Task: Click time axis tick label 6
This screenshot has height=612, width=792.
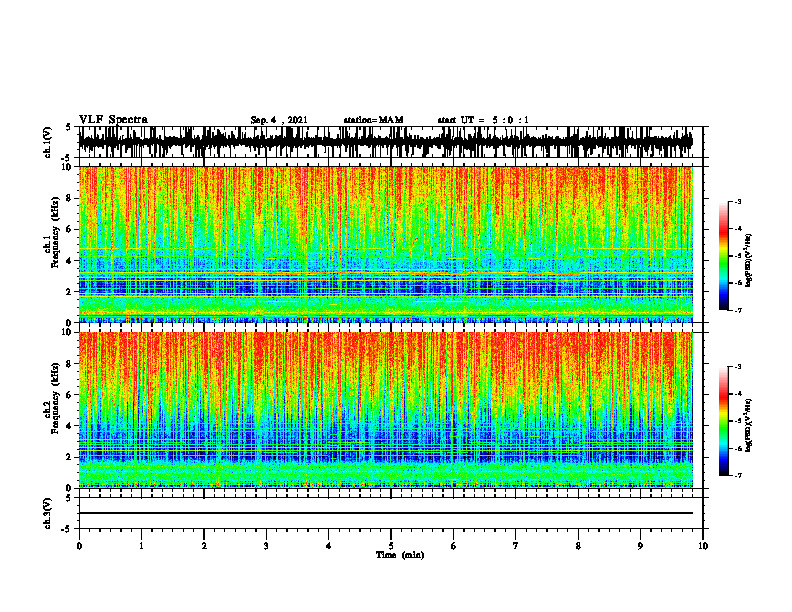Action: [x=454, y=546]
